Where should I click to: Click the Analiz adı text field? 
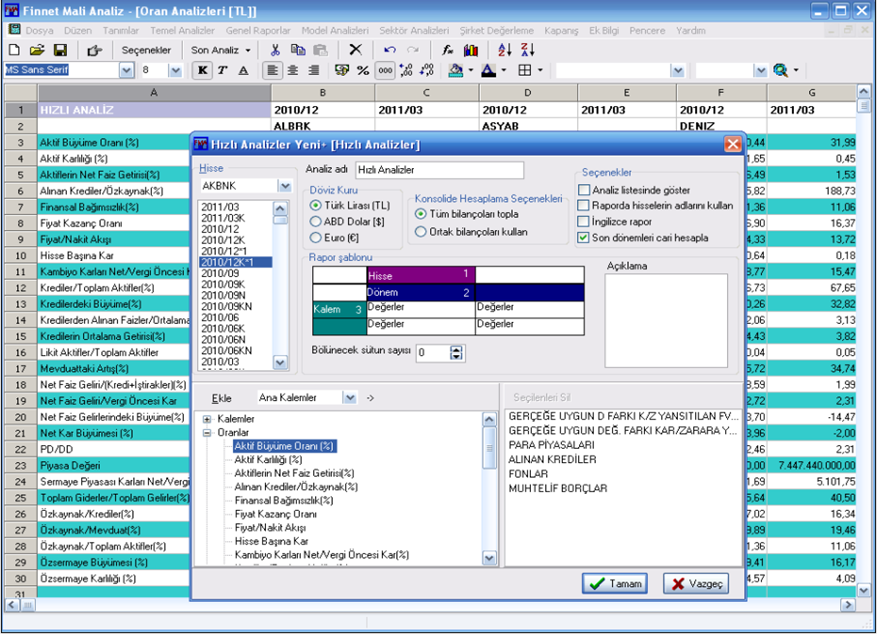[x=440, y=170]
